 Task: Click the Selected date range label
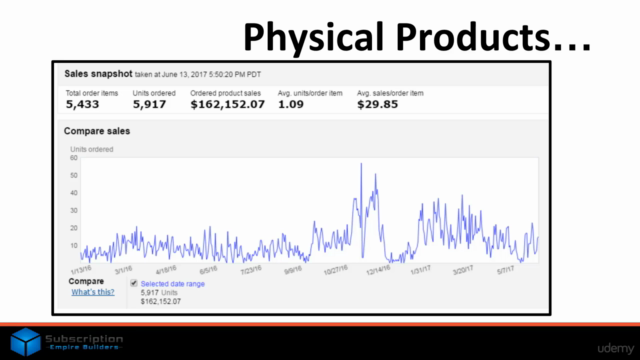[173, 284]
